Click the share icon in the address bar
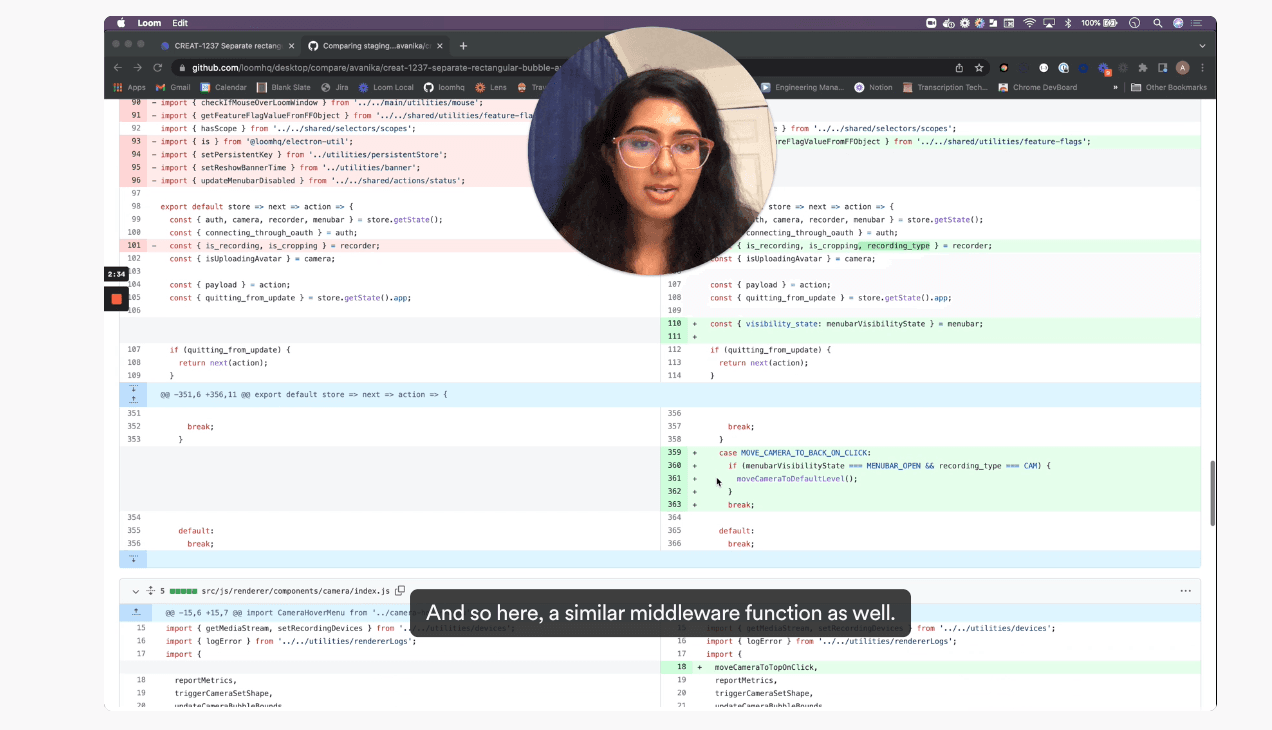The height and width of the screenshot is (730, 1272). coord(960,68)
